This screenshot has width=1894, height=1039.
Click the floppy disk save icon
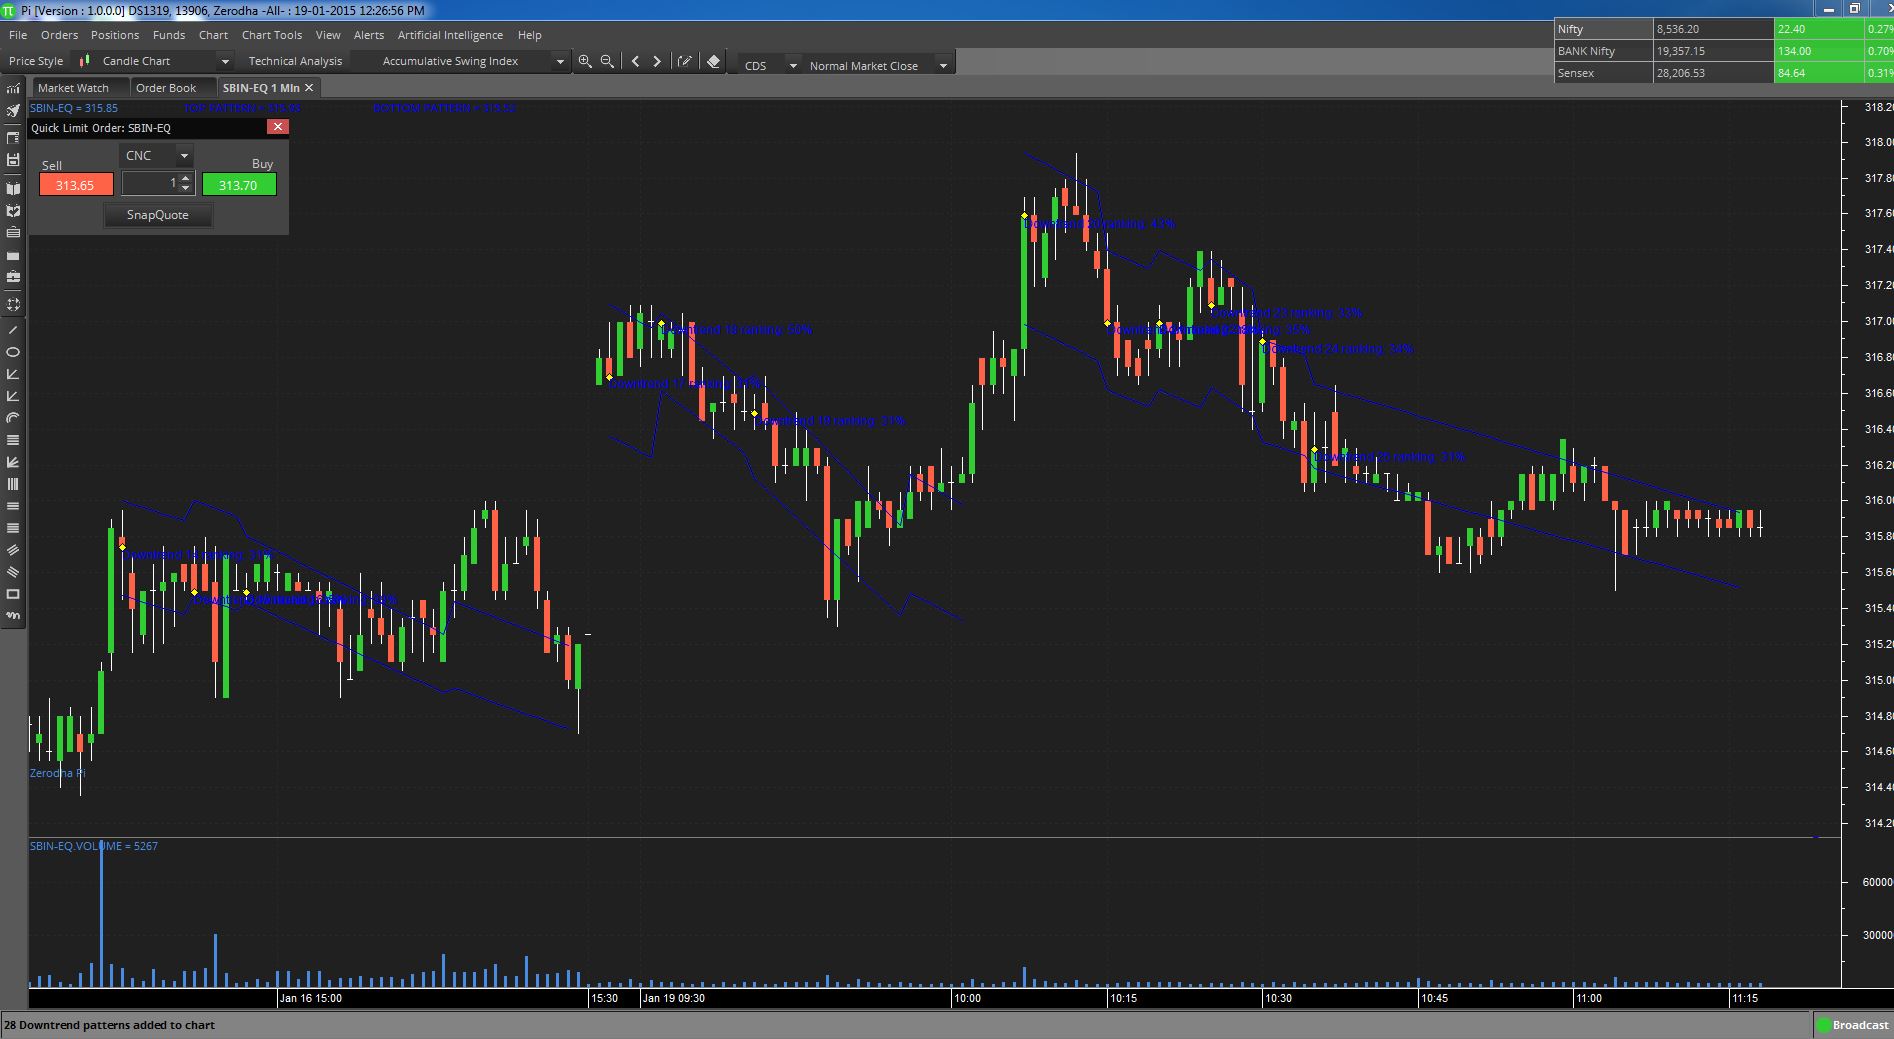tap(13, 160)
